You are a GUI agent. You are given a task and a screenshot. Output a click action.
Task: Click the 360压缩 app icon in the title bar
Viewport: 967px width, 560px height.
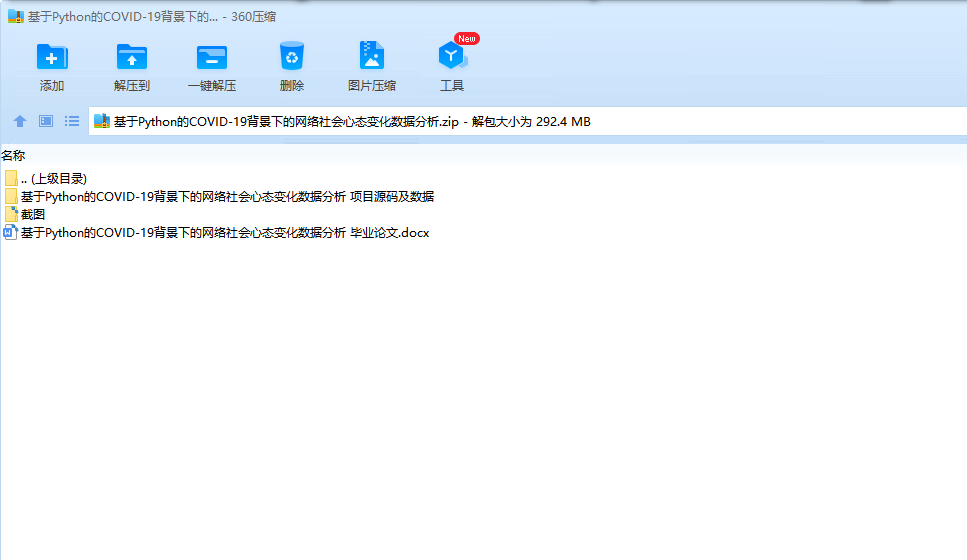(x=15, y=17)
